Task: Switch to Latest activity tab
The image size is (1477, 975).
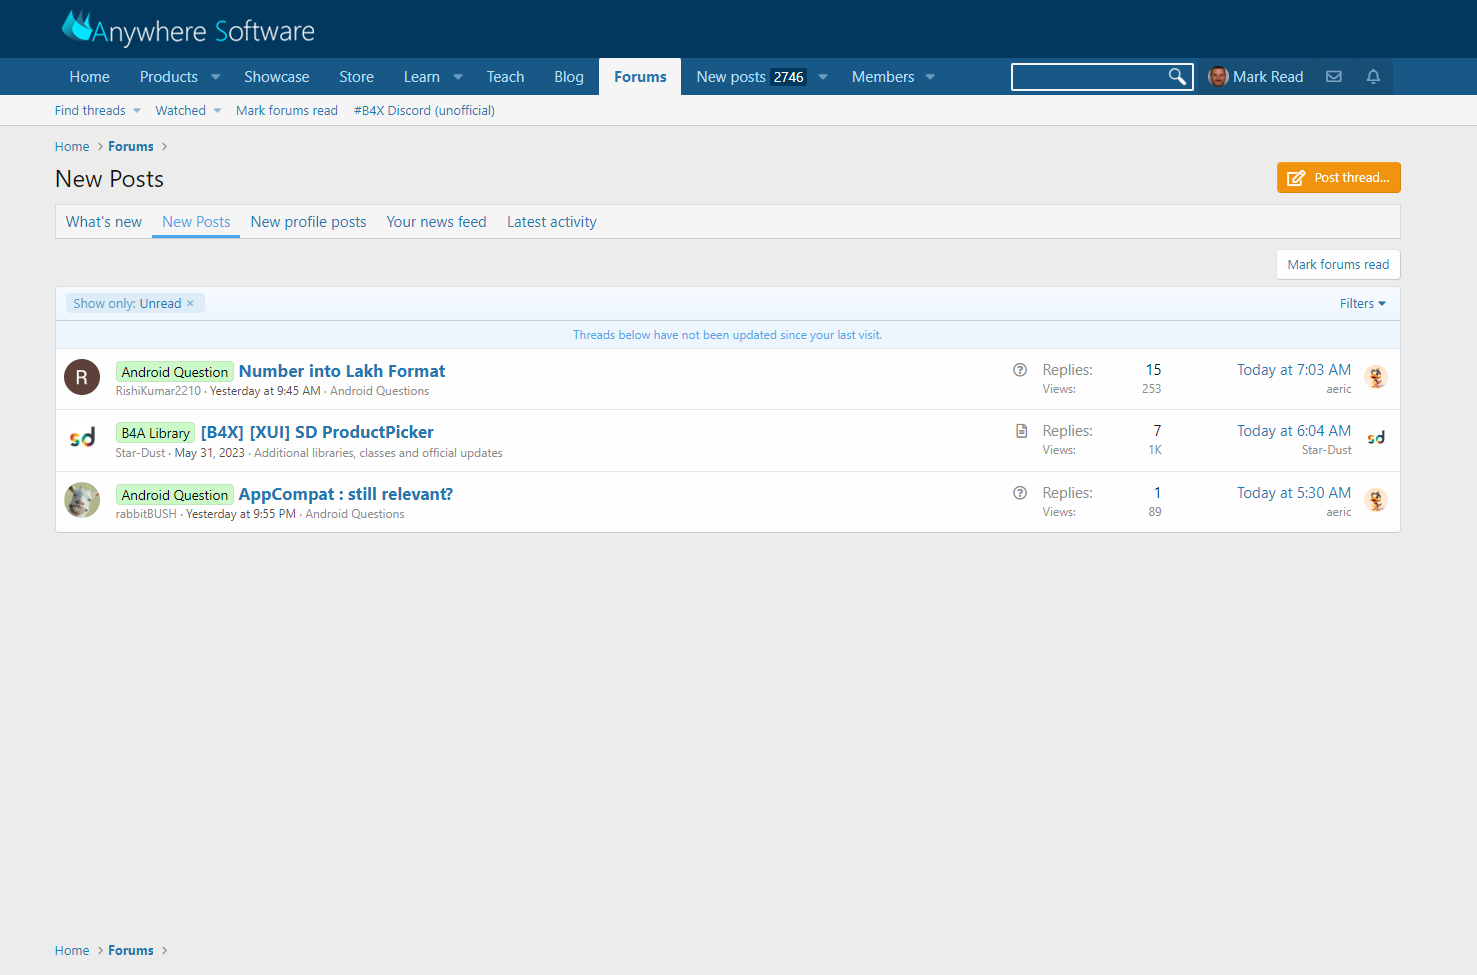Action: (552, 222)
